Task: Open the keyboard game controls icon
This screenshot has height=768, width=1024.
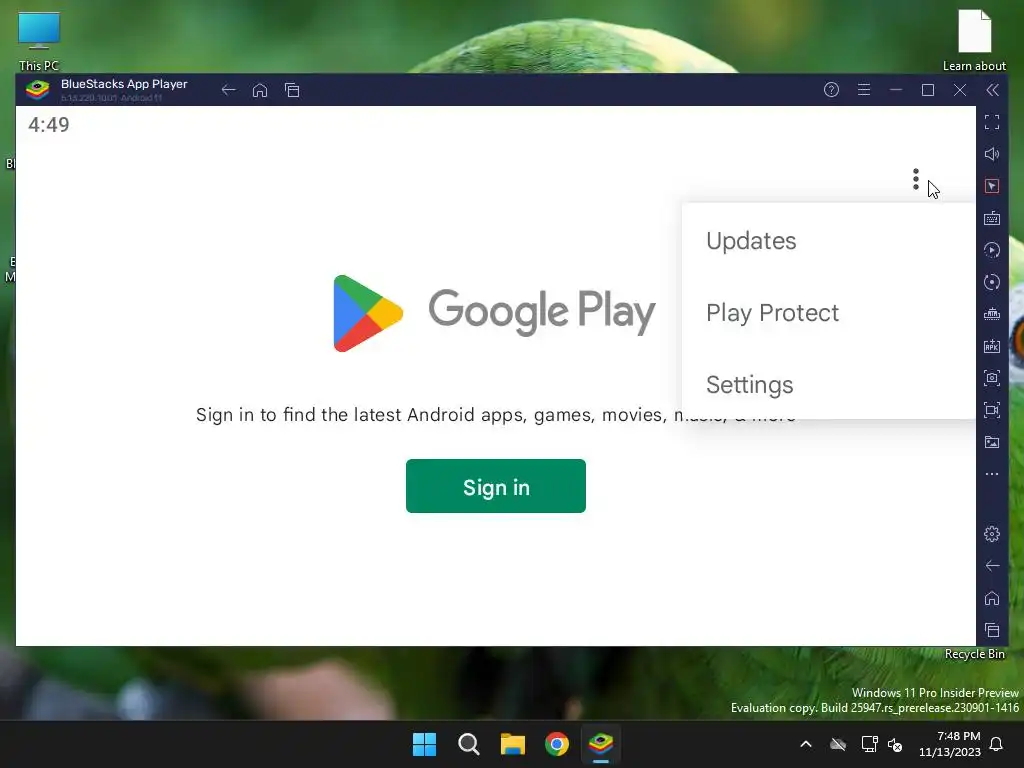Action: pos(991,218)
